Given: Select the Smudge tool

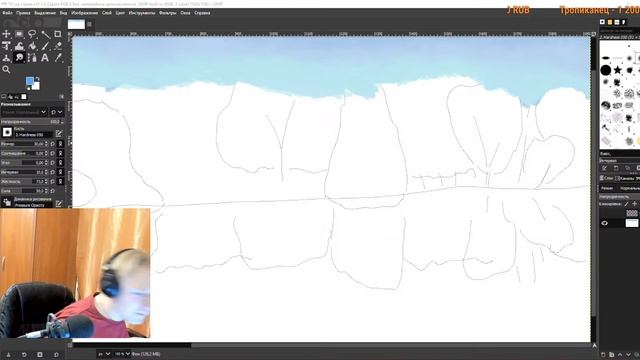Looking at the screenshot, I should (19, 58).
